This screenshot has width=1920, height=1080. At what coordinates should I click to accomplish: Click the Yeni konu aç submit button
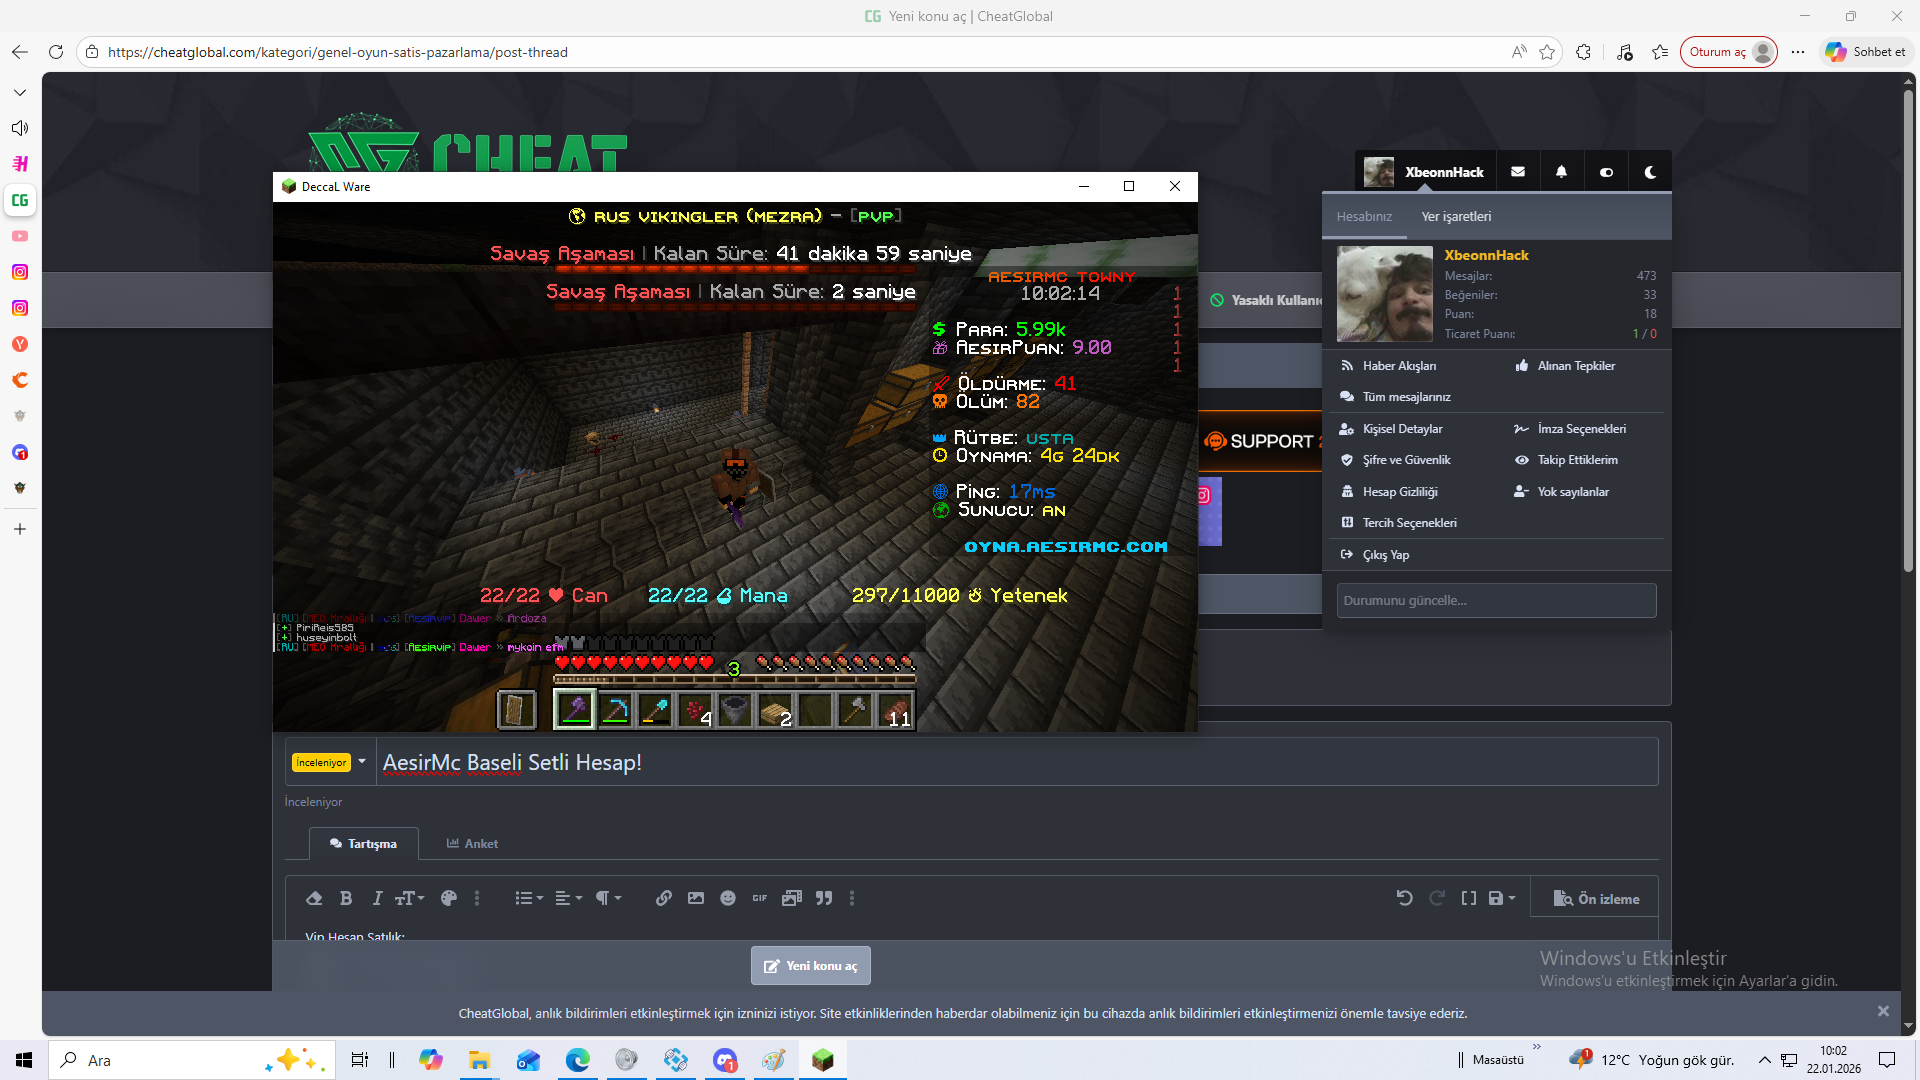811,966
